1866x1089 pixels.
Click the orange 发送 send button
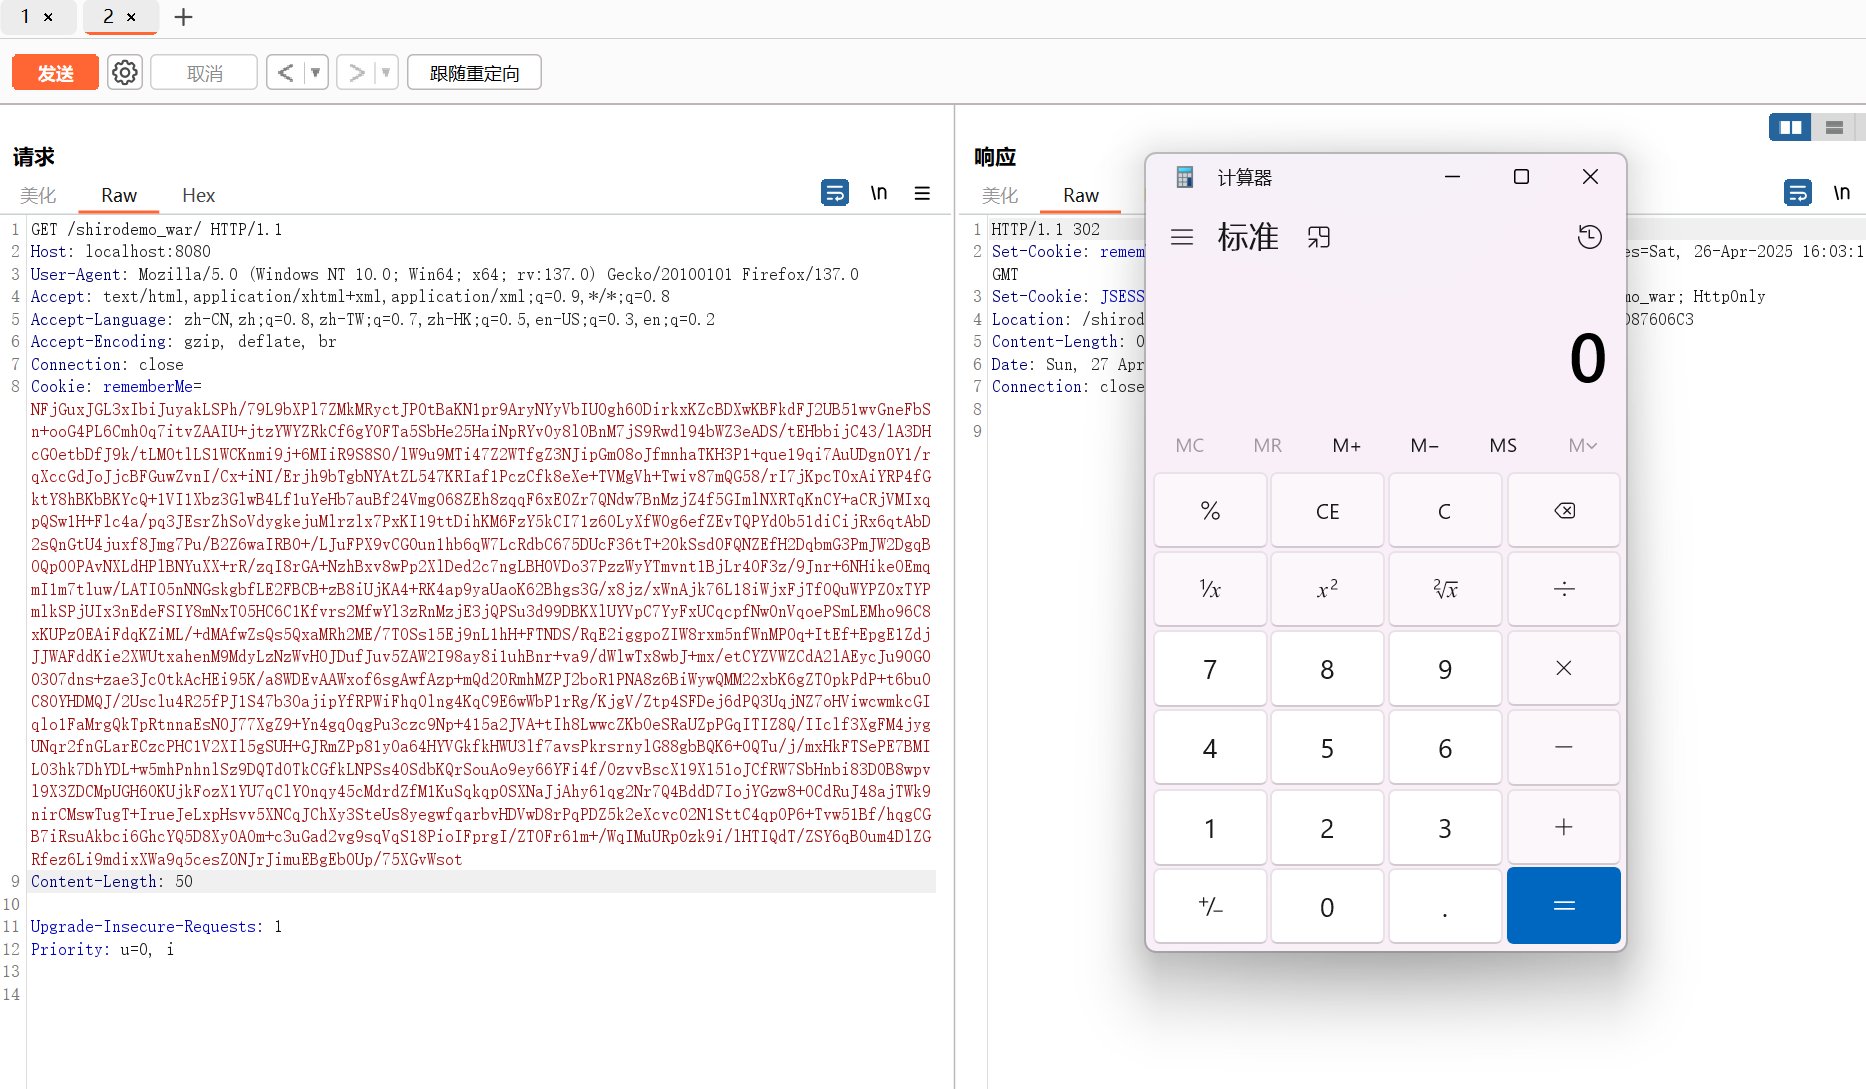tap(55, 73)
